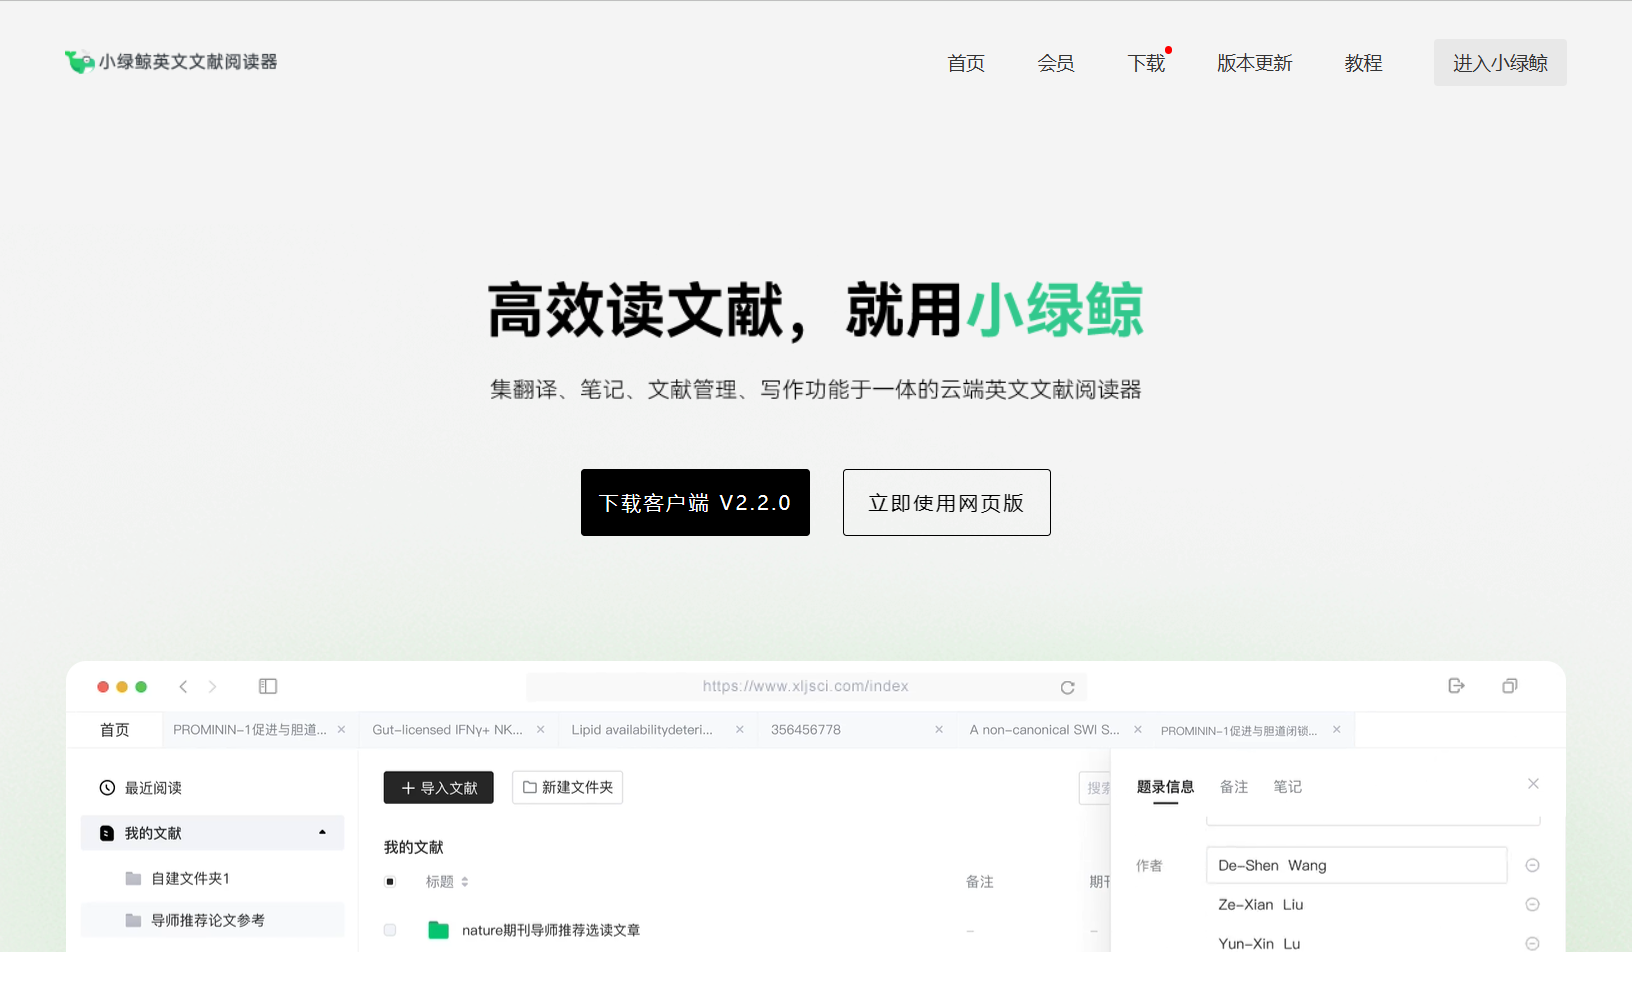The height and width of the screenshot is (984, 1632).
Task: Click the page reload icon beside the URL
Action: 1067,687
